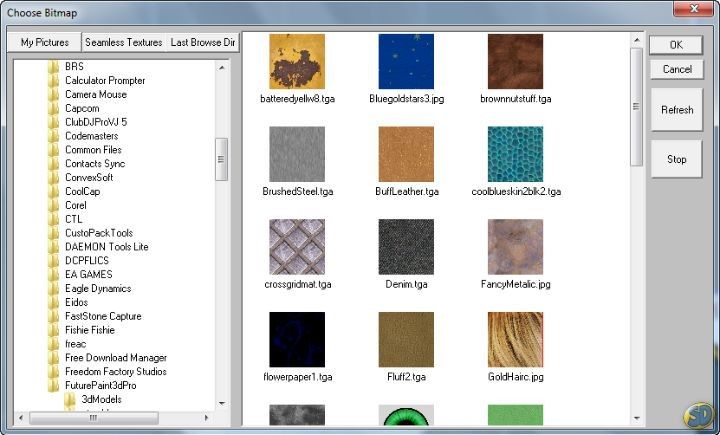Click the Calculator Prompter folder icon

pos(53,80)
